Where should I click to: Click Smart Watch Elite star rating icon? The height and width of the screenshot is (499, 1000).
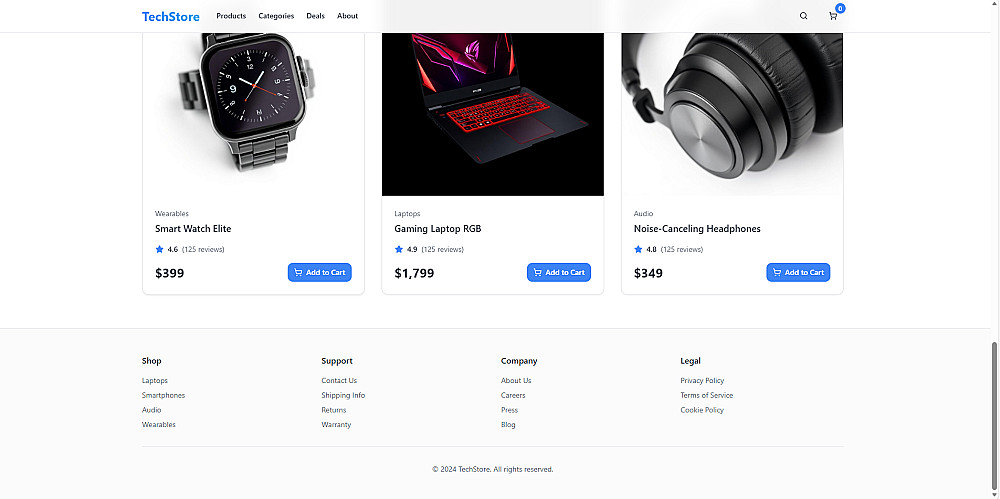159,250
